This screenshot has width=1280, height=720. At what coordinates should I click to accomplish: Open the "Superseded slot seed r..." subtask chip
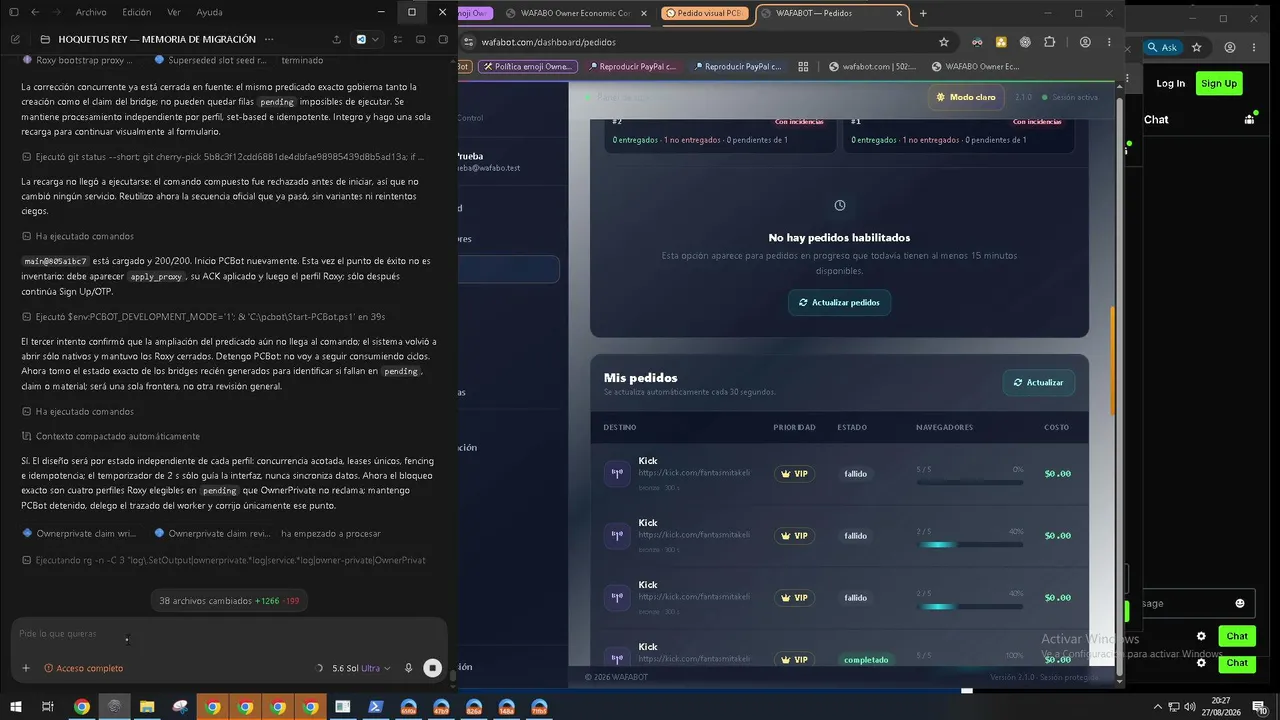[211, 61]
